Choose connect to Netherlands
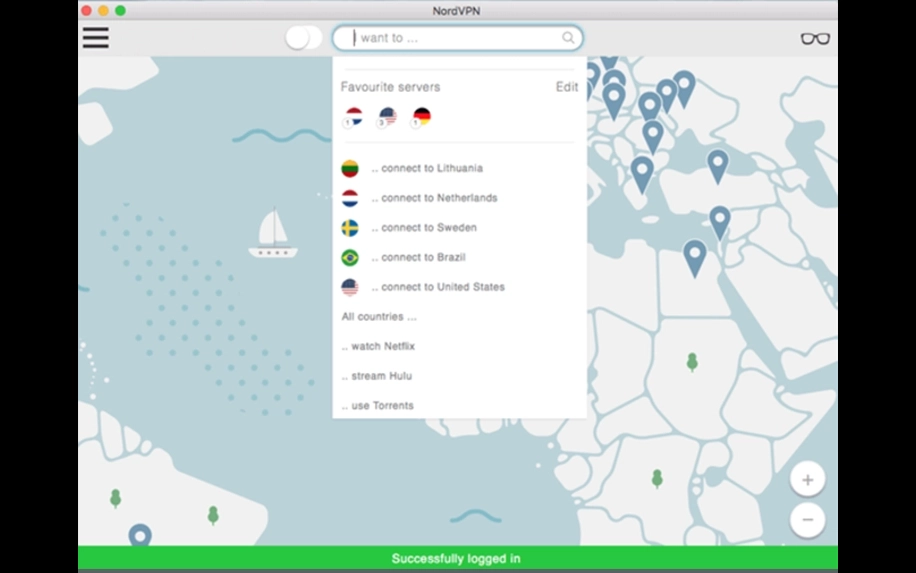916x573 pixels. (435, 198)
